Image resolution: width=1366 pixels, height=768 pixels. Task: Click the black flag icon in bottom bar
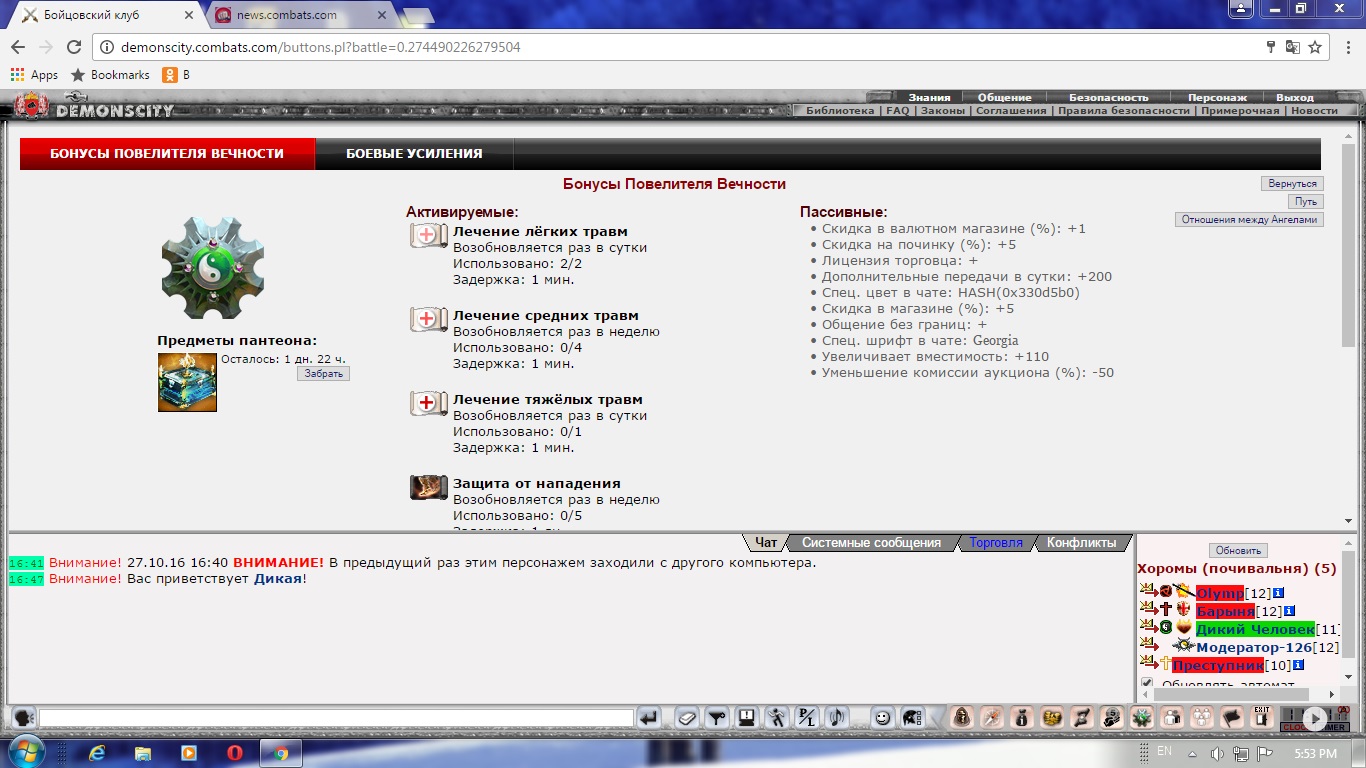(1231, 717)
